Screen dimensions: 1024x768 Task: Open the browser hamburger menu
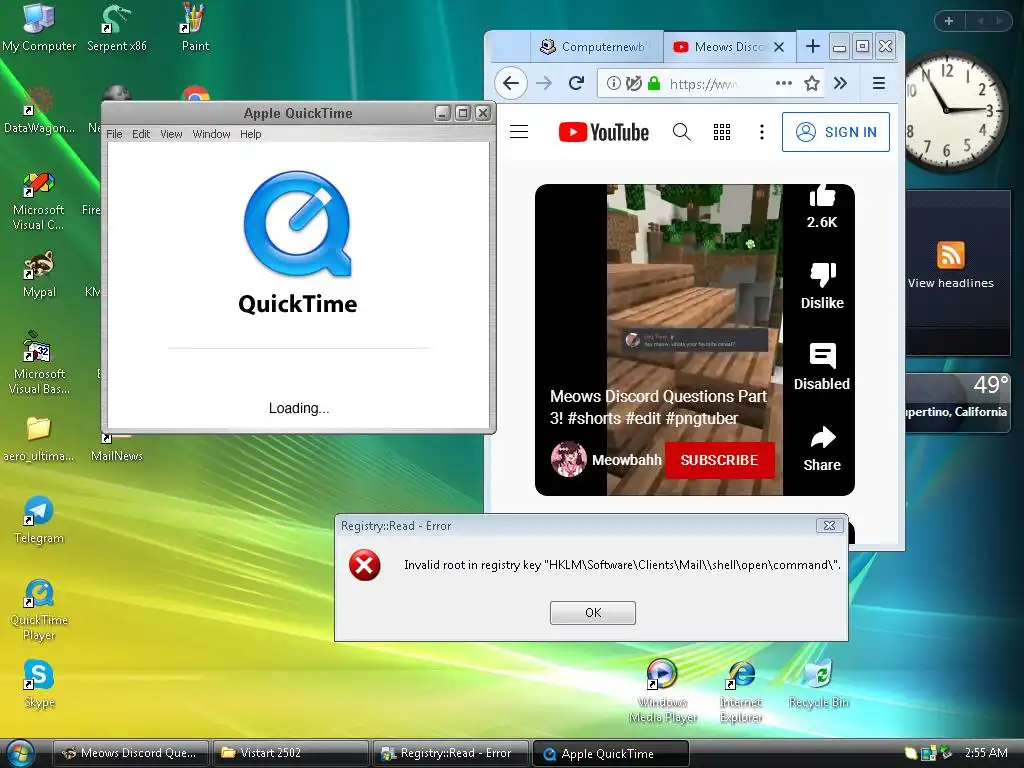(x=879, y=83)
